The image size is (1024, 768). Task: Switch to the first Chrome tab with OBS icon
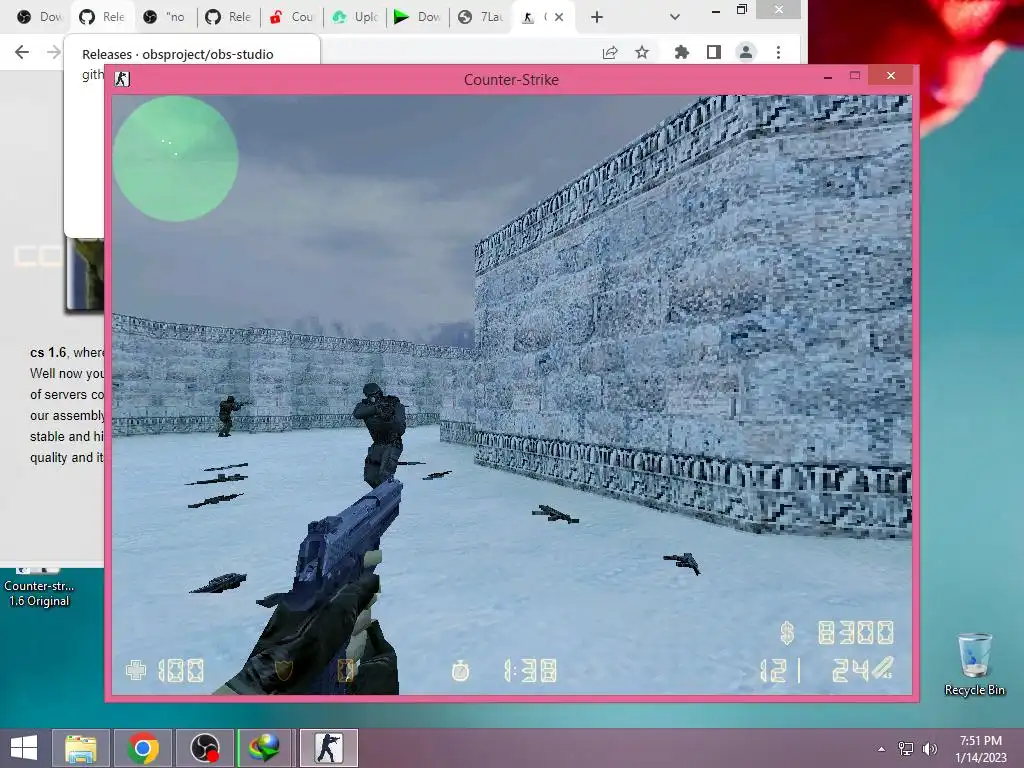[39, 17]
